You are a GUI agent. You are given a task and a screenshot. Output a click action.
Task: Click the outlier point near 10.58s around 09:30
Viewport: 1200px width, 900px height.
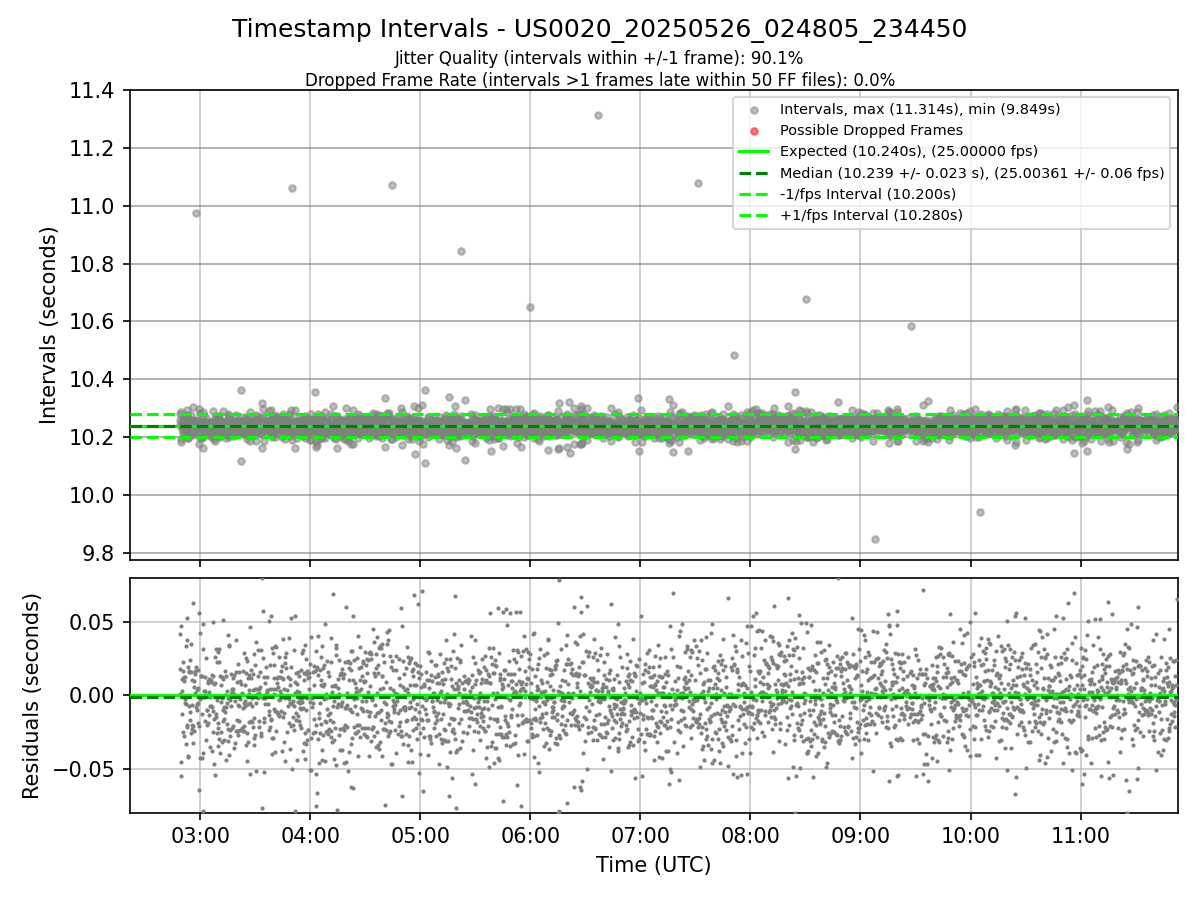pyautogui.click(x=911, y=326)
